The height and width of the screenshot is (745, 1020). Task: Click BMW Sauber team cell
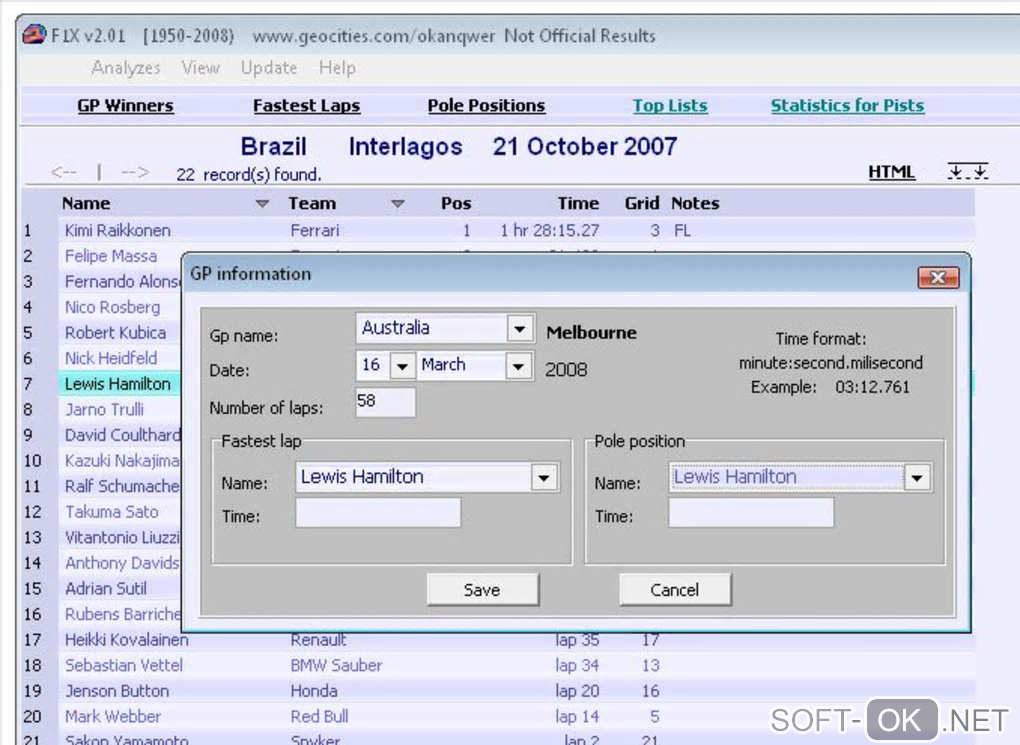(x=336, y=665)
